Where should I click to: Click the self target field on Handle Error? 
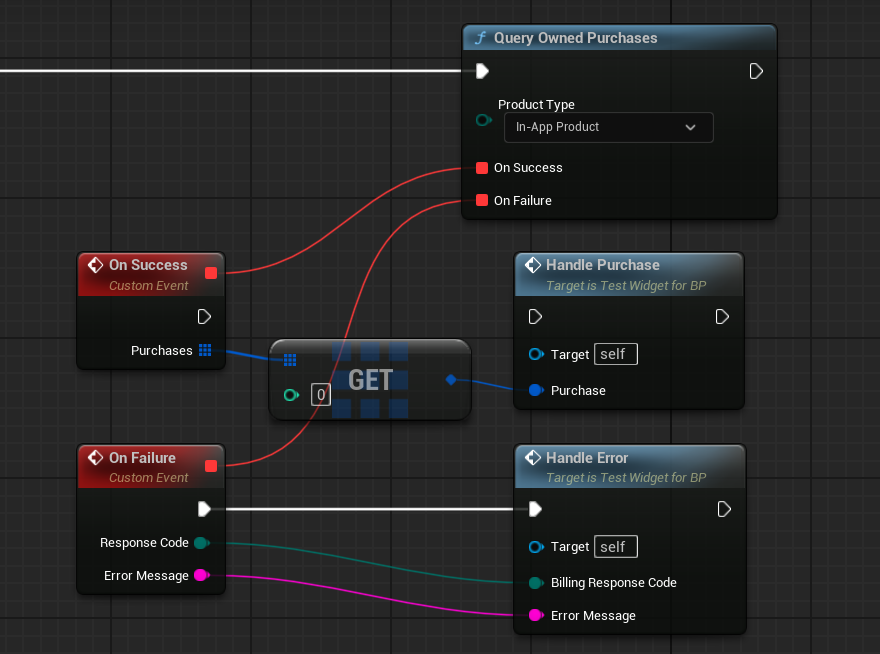click(x=615, y=547)
